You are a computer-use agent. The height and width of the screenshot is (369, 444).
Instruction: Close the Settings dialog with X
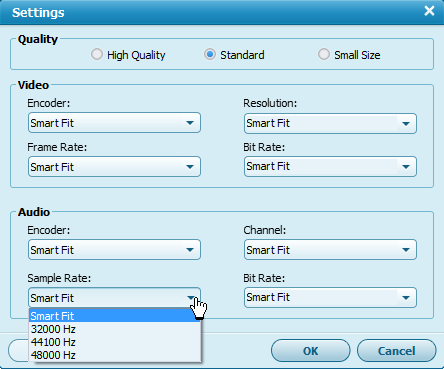(429, 11)
